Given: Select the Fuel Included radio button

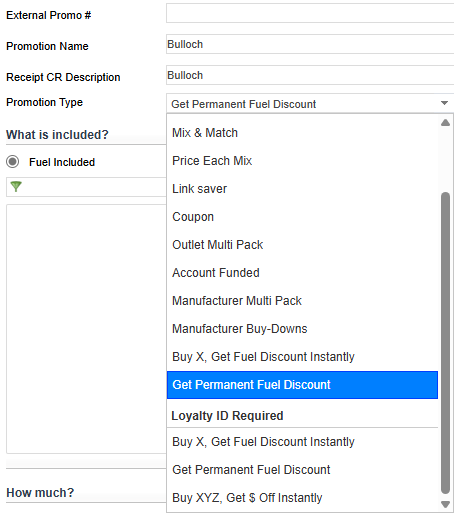Looking at the screenshot, I should point(13,162).
